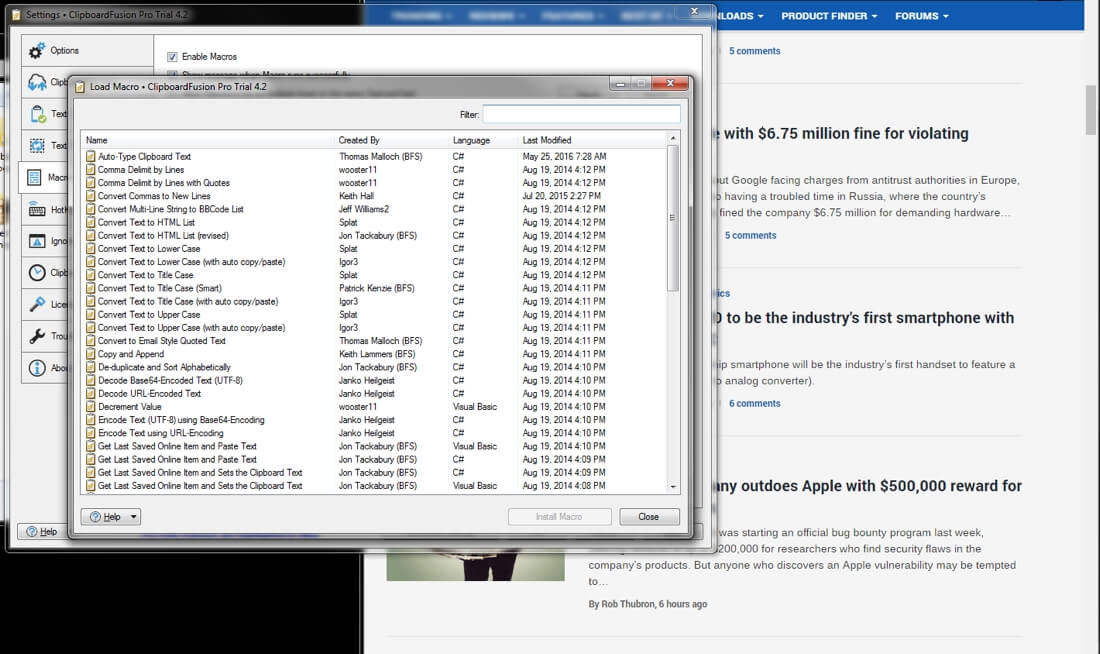
Task: Click macro icon beside Convert to Email Style Quoted Text
Action: point(90,341)
